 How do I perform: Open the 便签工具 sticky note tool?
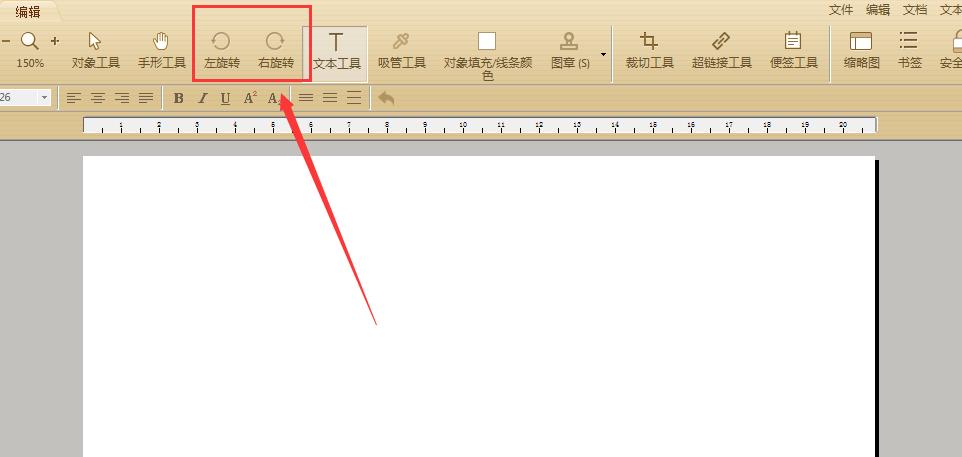point(793,50)
